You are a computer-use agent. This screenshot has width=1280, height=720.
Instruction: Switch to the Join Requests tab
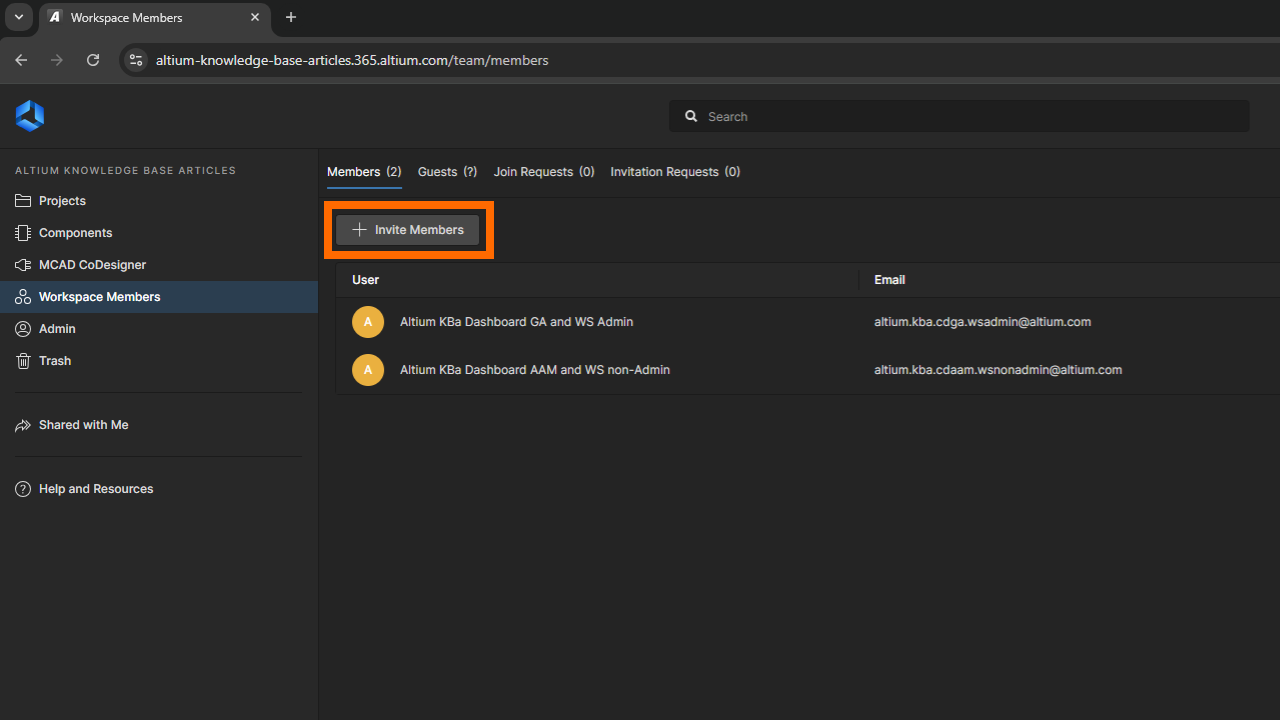[543, 172]
